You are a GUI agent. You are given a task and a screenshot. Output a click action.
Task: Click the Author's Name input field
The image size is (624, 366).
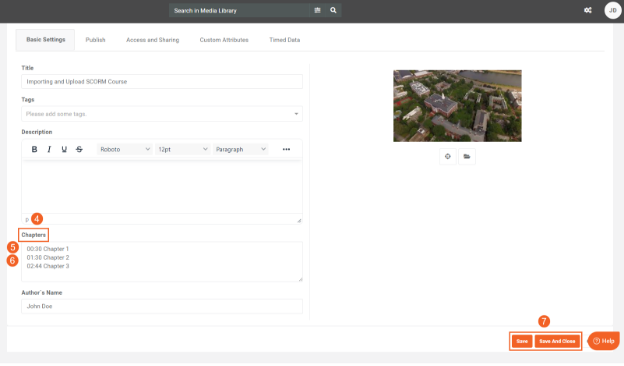162,306
